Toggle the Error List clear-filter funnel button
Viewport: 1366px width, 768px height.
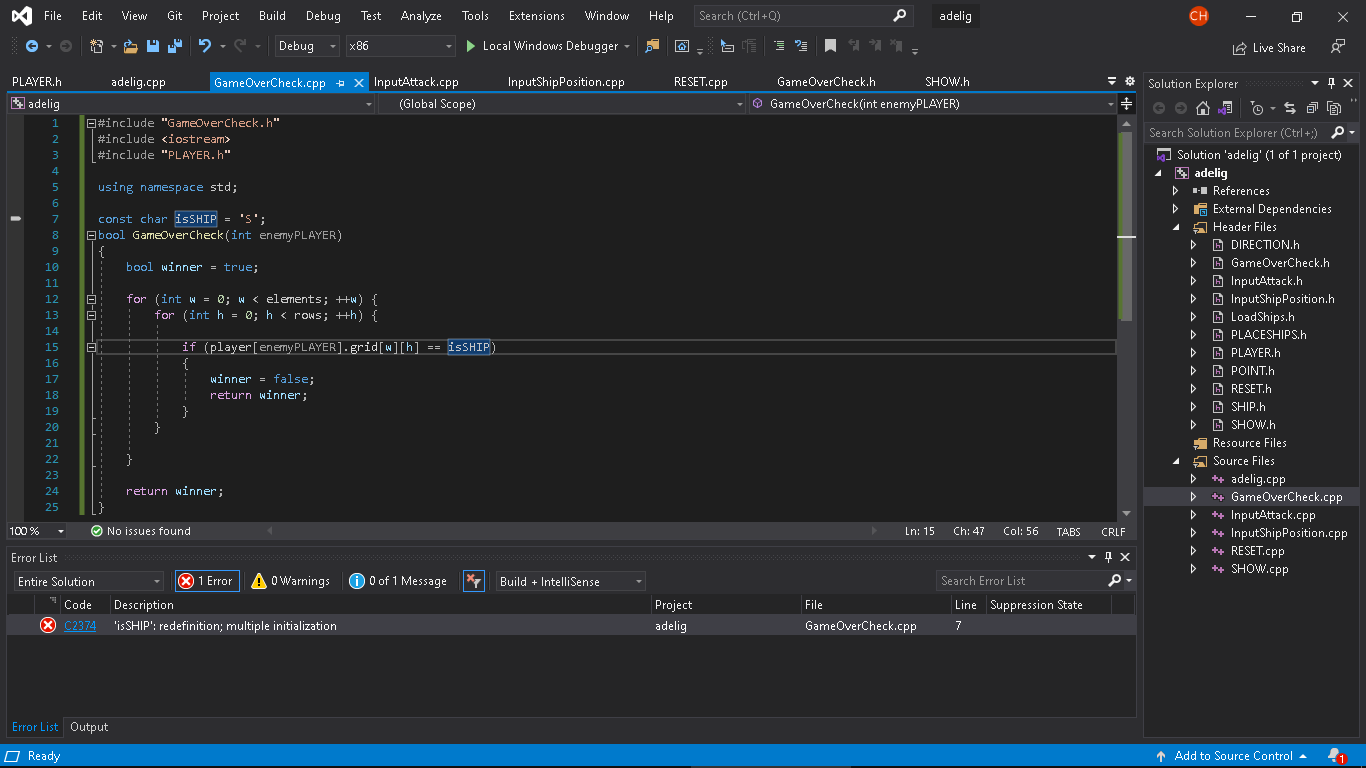coord(474,581)
